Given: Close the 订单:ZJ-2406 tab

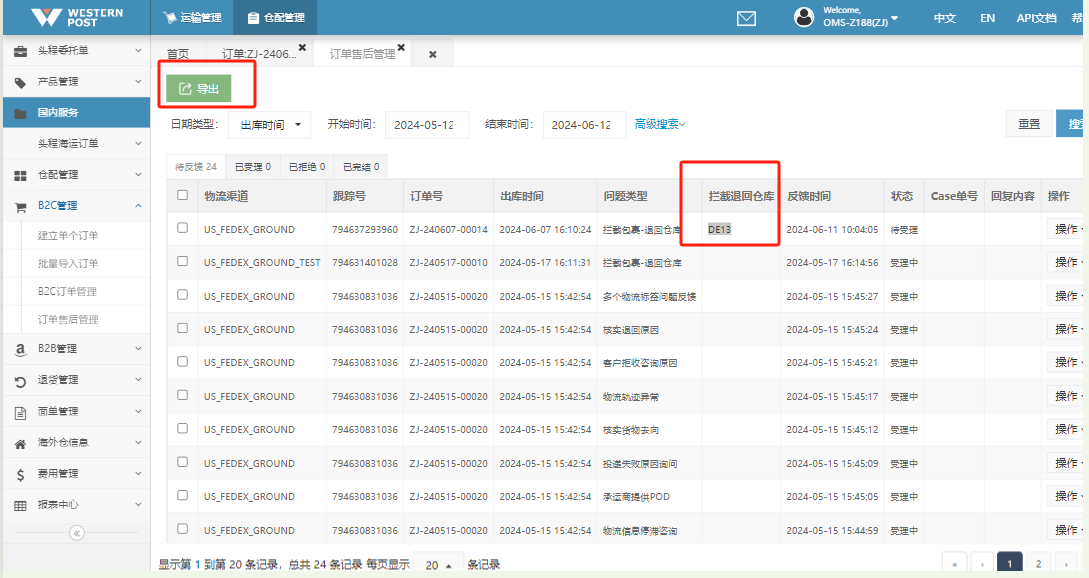Looking at the screenshot, I should [302, 47].
